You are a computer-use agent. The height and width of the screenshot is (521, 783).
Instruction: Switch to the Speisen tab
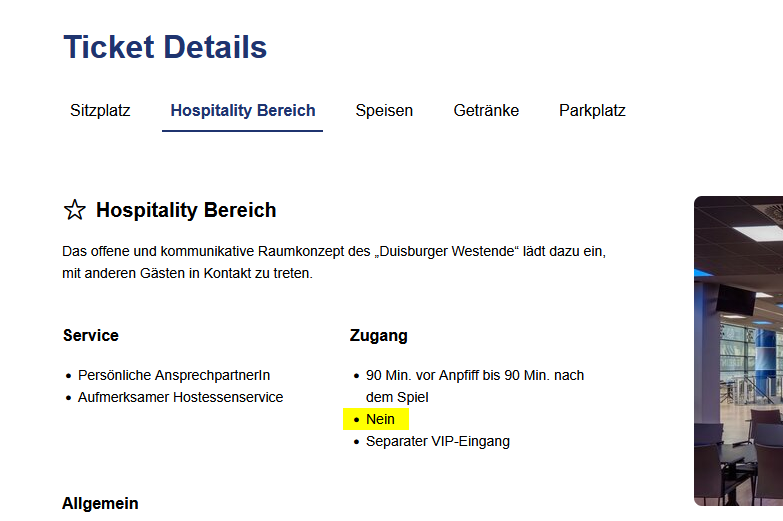click(x=384, y=110)
